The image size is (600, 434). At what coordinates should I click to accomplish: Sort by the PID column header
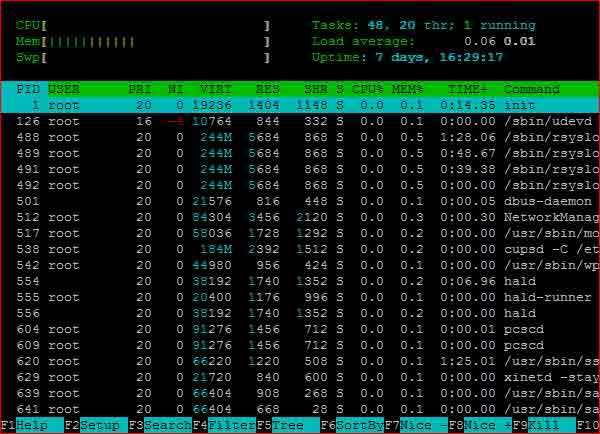pyautogui.click(x=28, y=89)
